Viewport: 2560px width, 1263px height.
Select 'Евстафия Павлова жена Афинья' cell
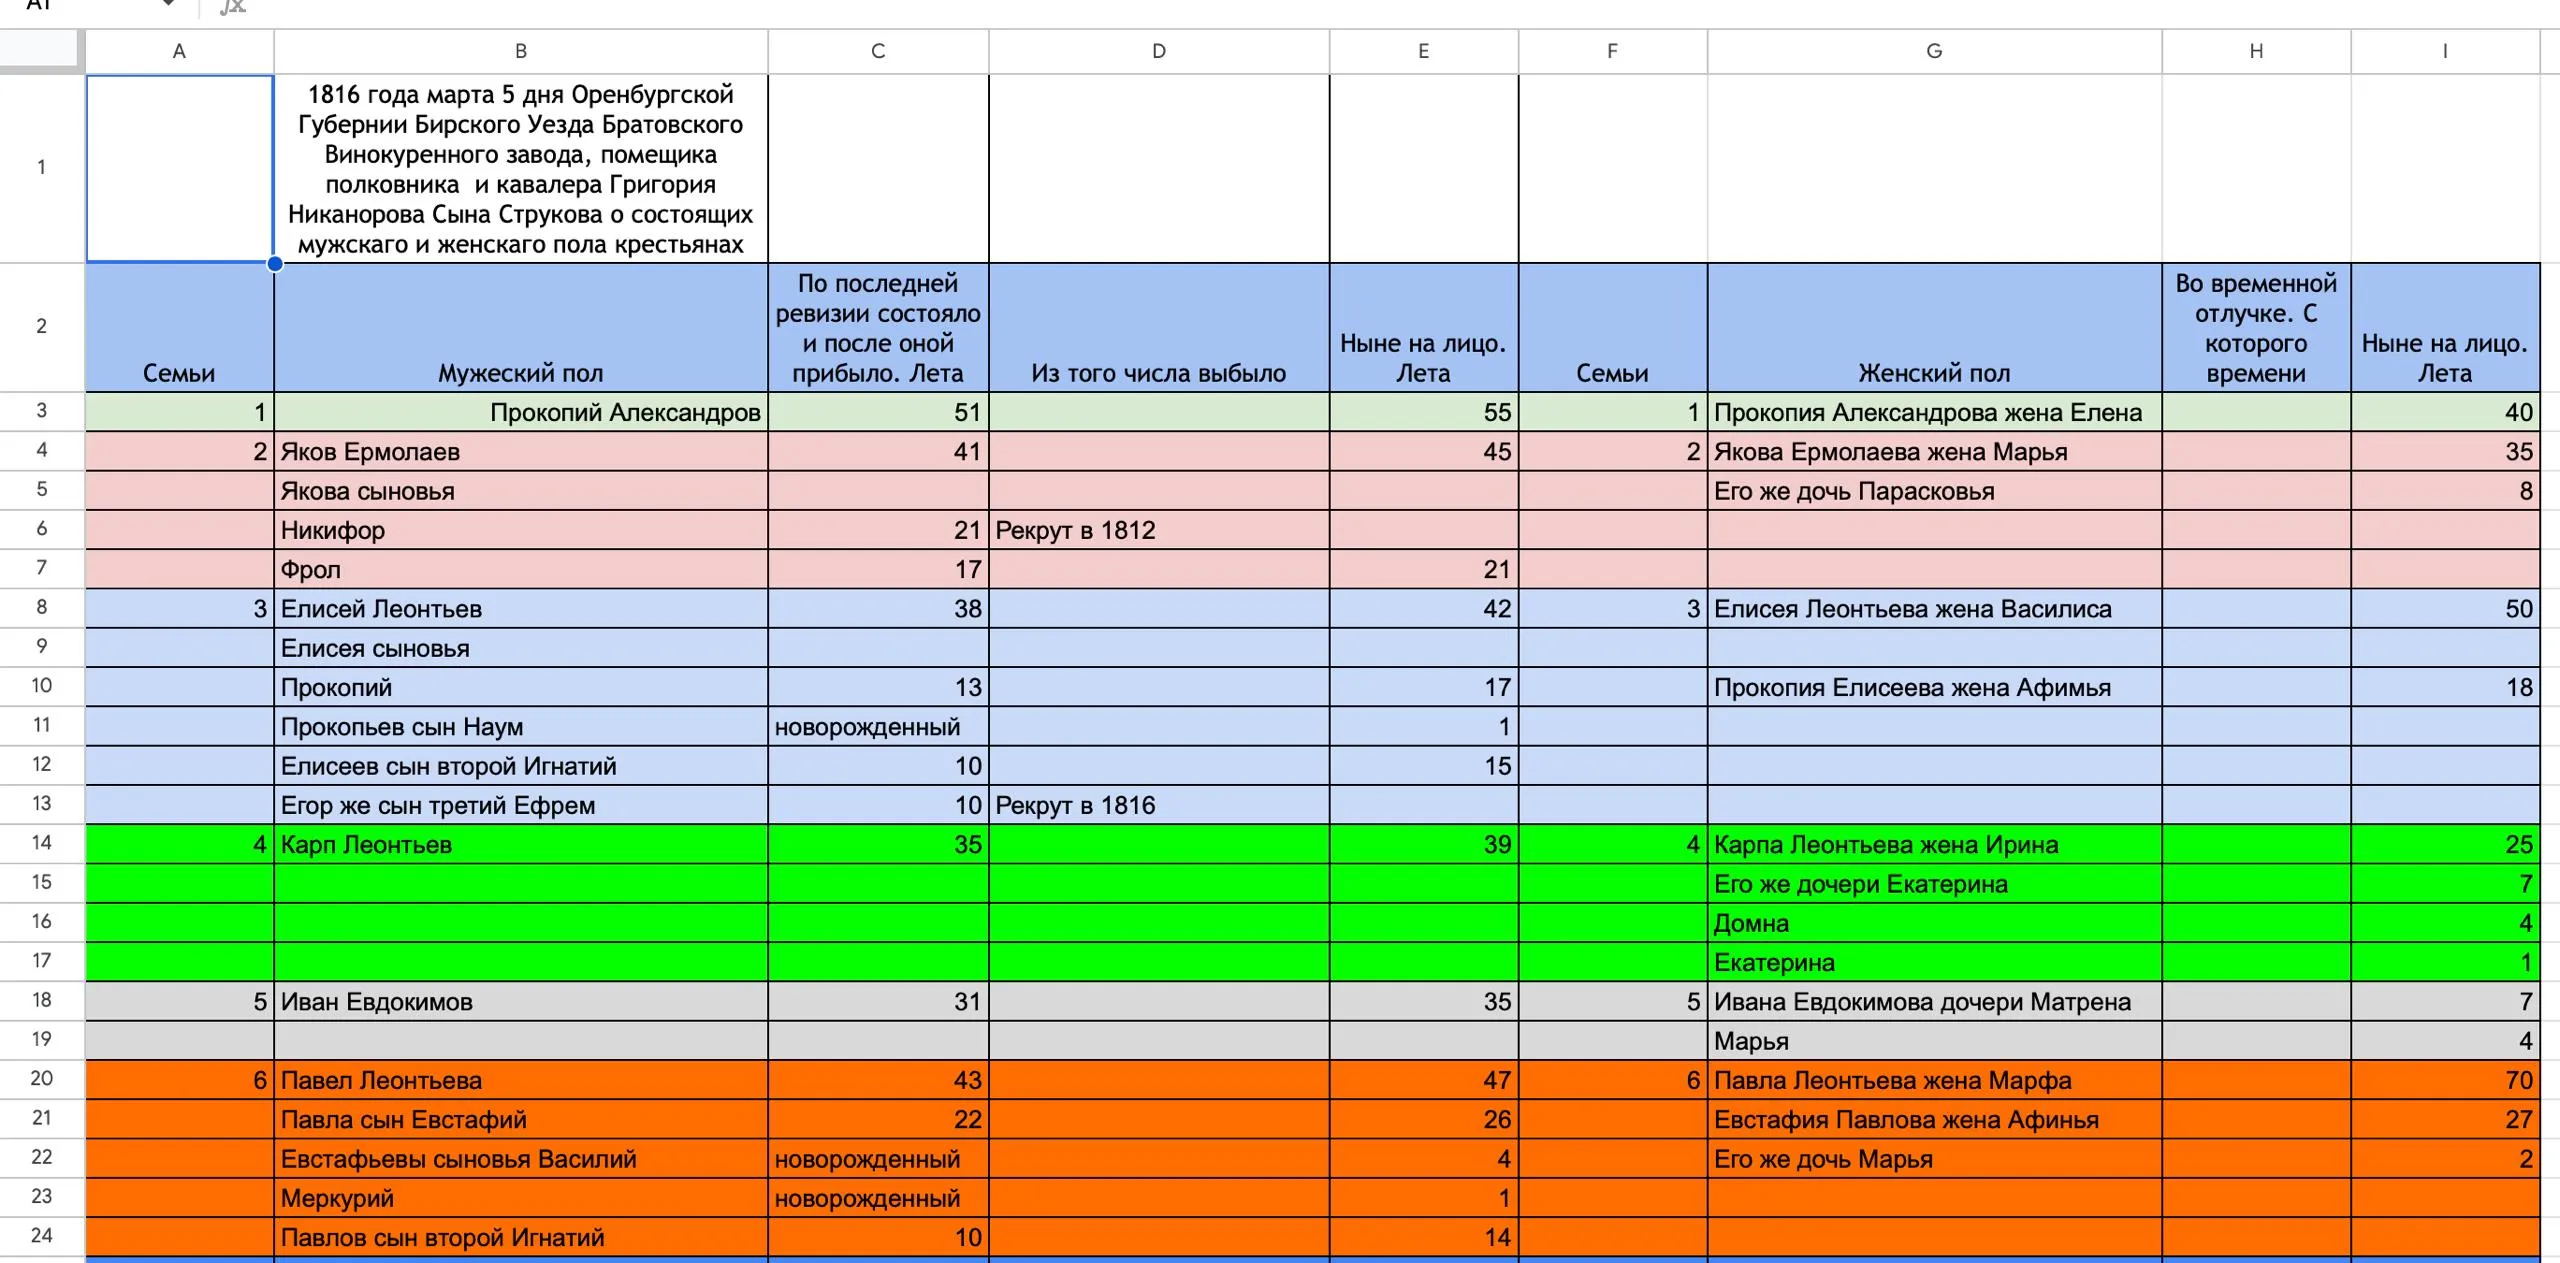click(x=1935, y=1119)
